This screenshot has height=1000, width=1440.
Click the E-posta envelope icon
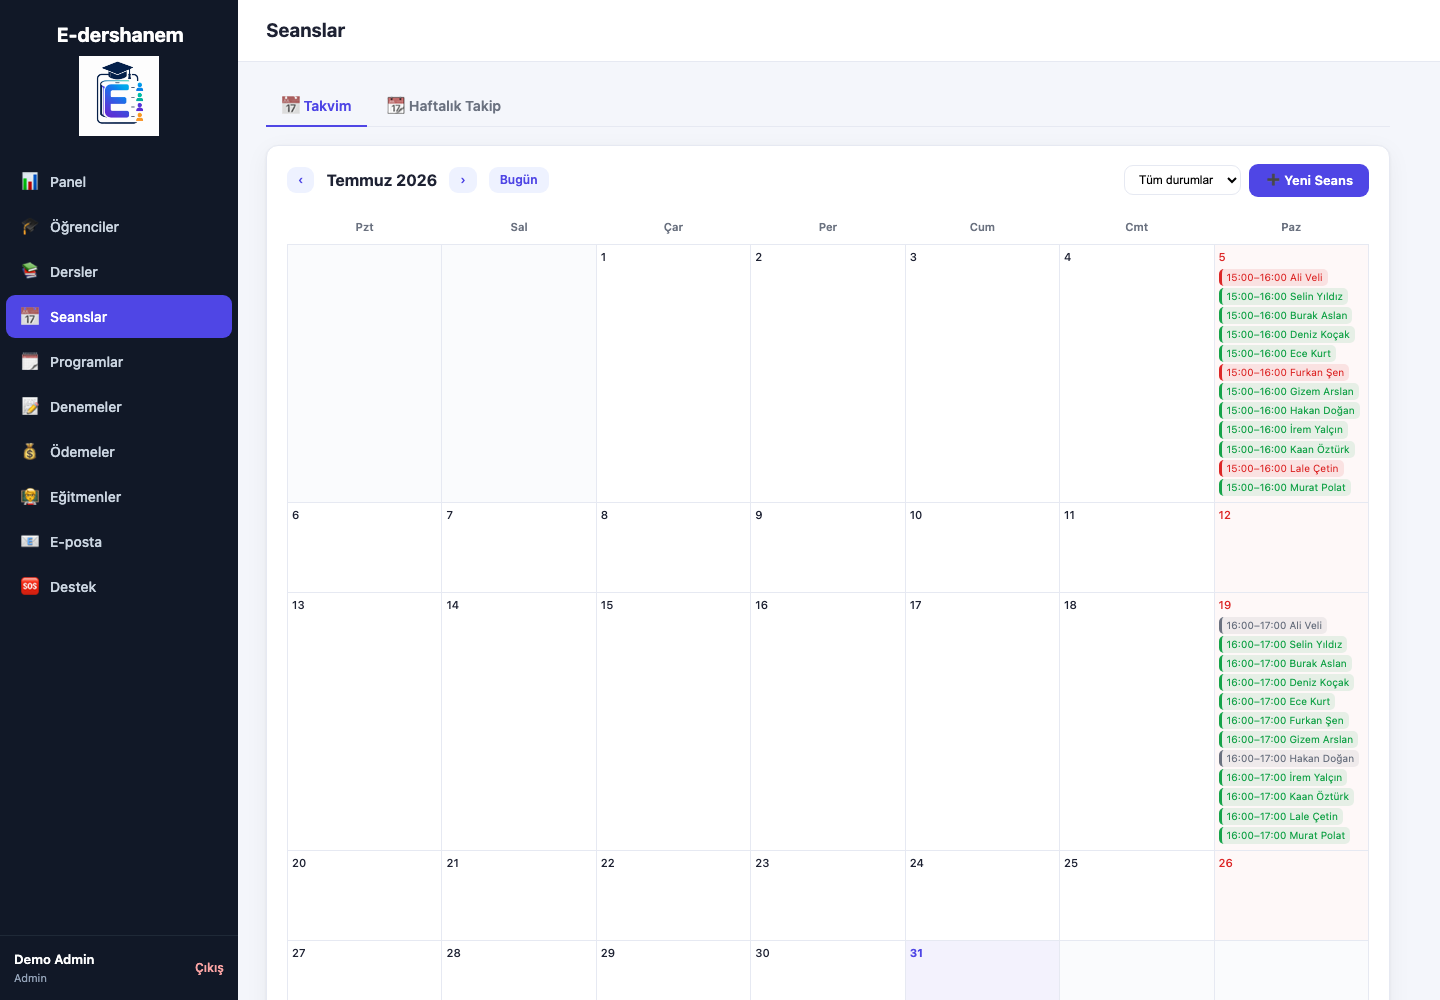tap(30, 542)
